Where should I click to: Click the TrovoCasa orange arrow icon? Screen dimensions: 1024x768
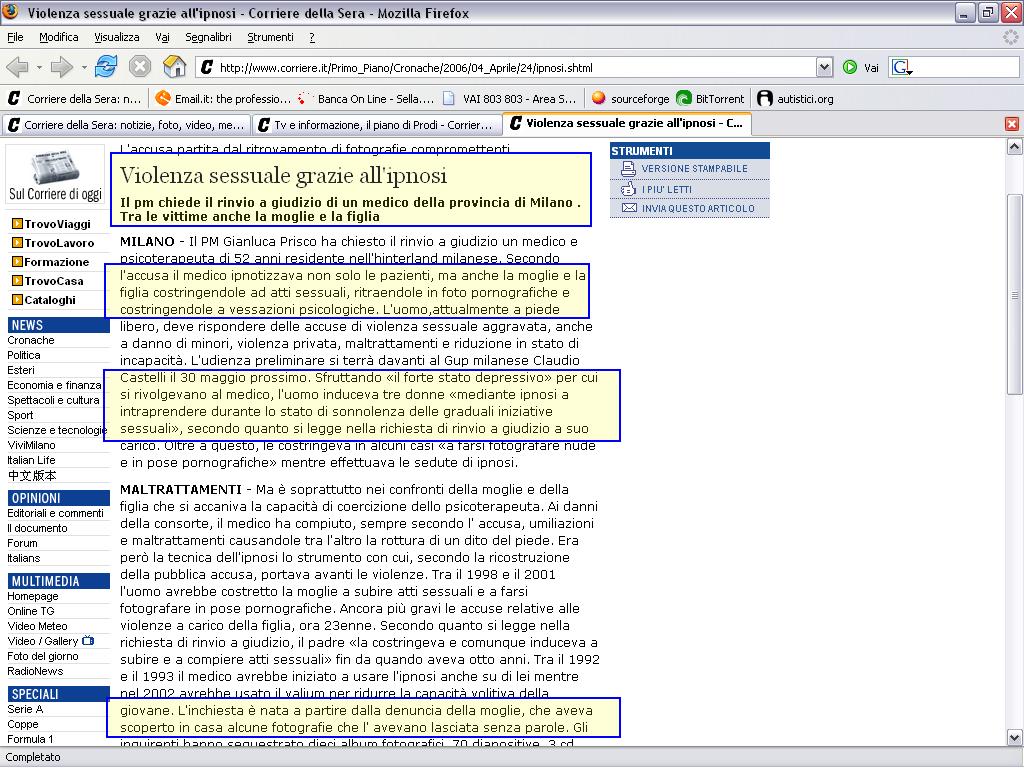click(x=18, y=281)
